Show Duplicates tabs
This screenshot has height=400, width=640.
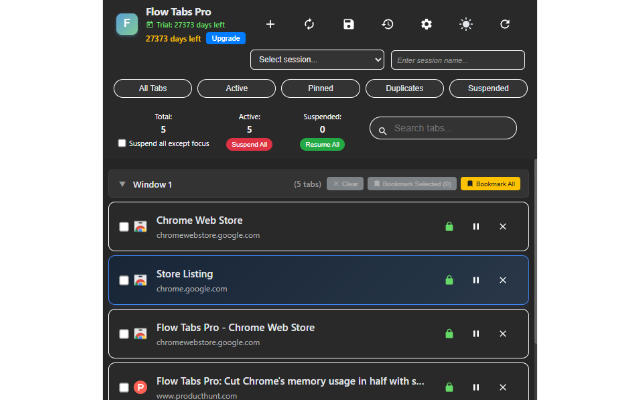coord(404,88)
